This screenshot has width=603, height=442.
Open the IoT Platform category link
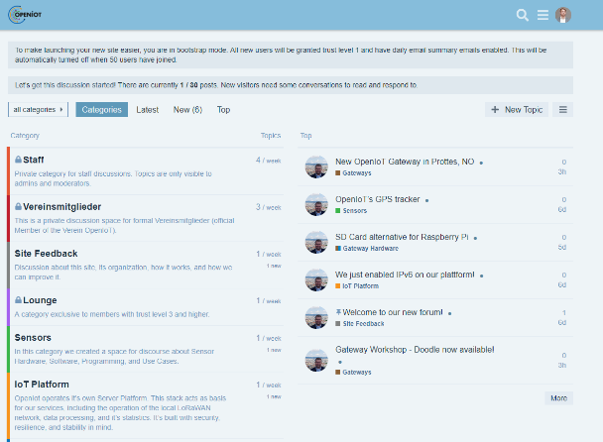point(42,384)
